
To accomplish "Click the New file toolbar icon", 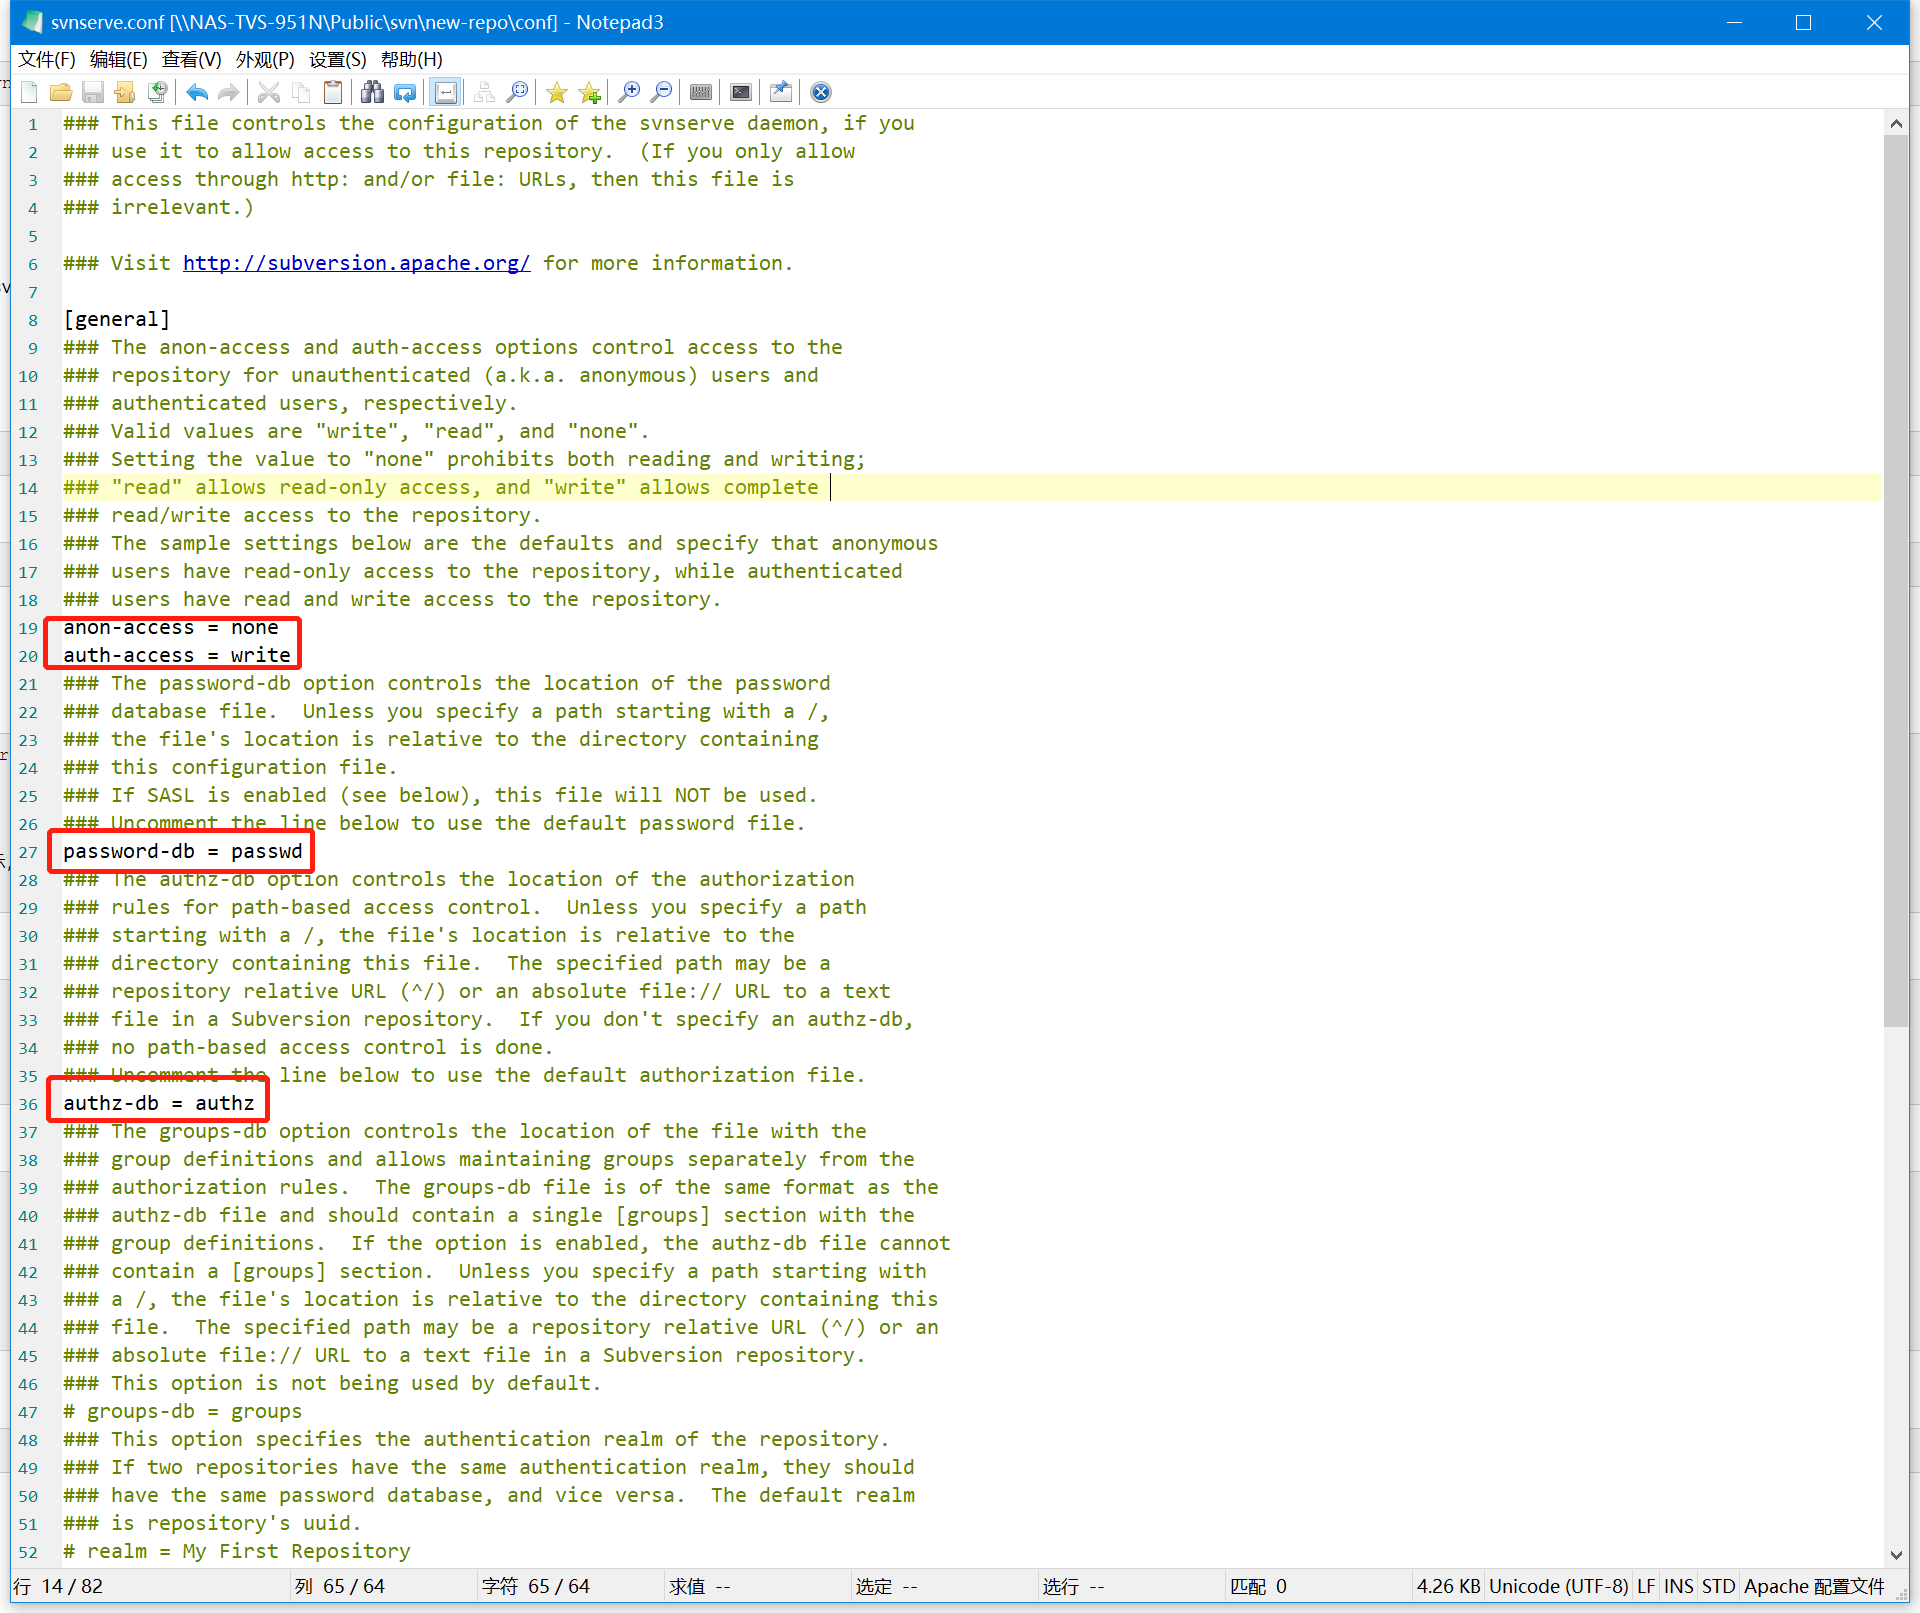I will click(29, 93).
